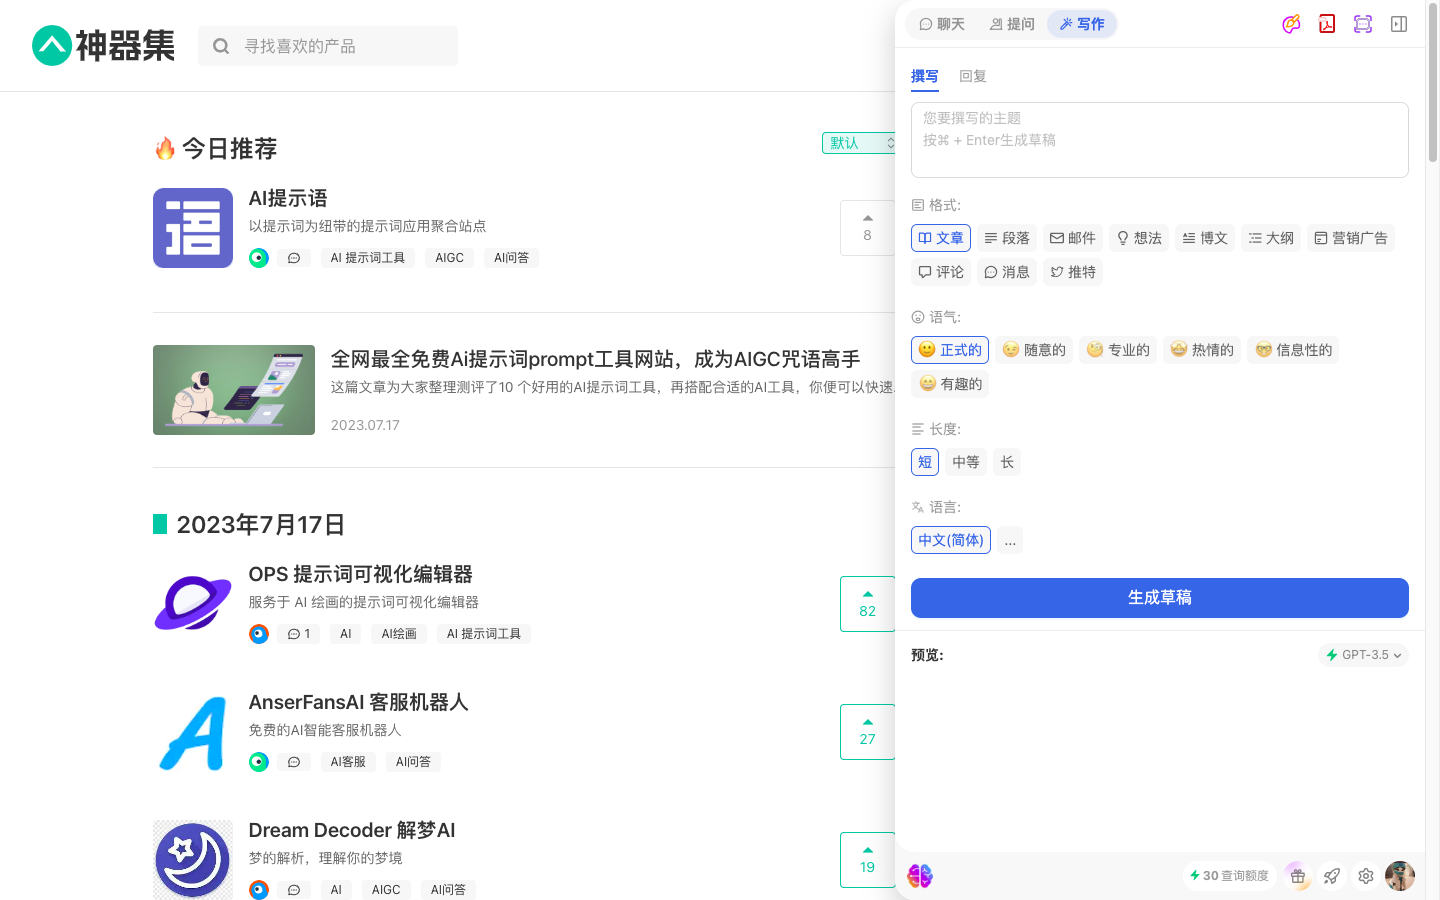Open the 默认 sort dropdown

858,142
